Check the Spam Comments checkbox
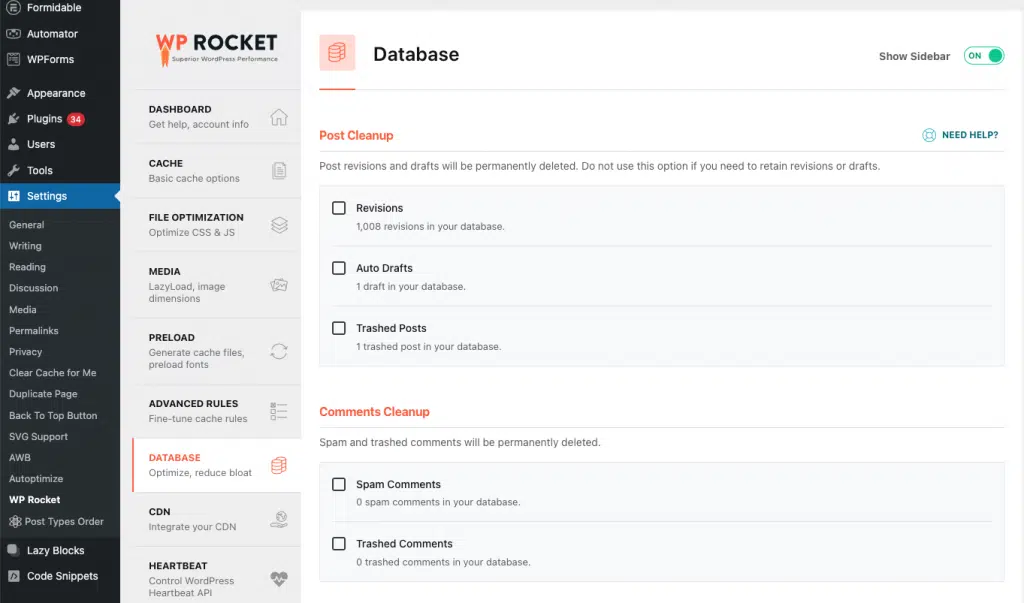1024x603 pixels. click(338, 484)
